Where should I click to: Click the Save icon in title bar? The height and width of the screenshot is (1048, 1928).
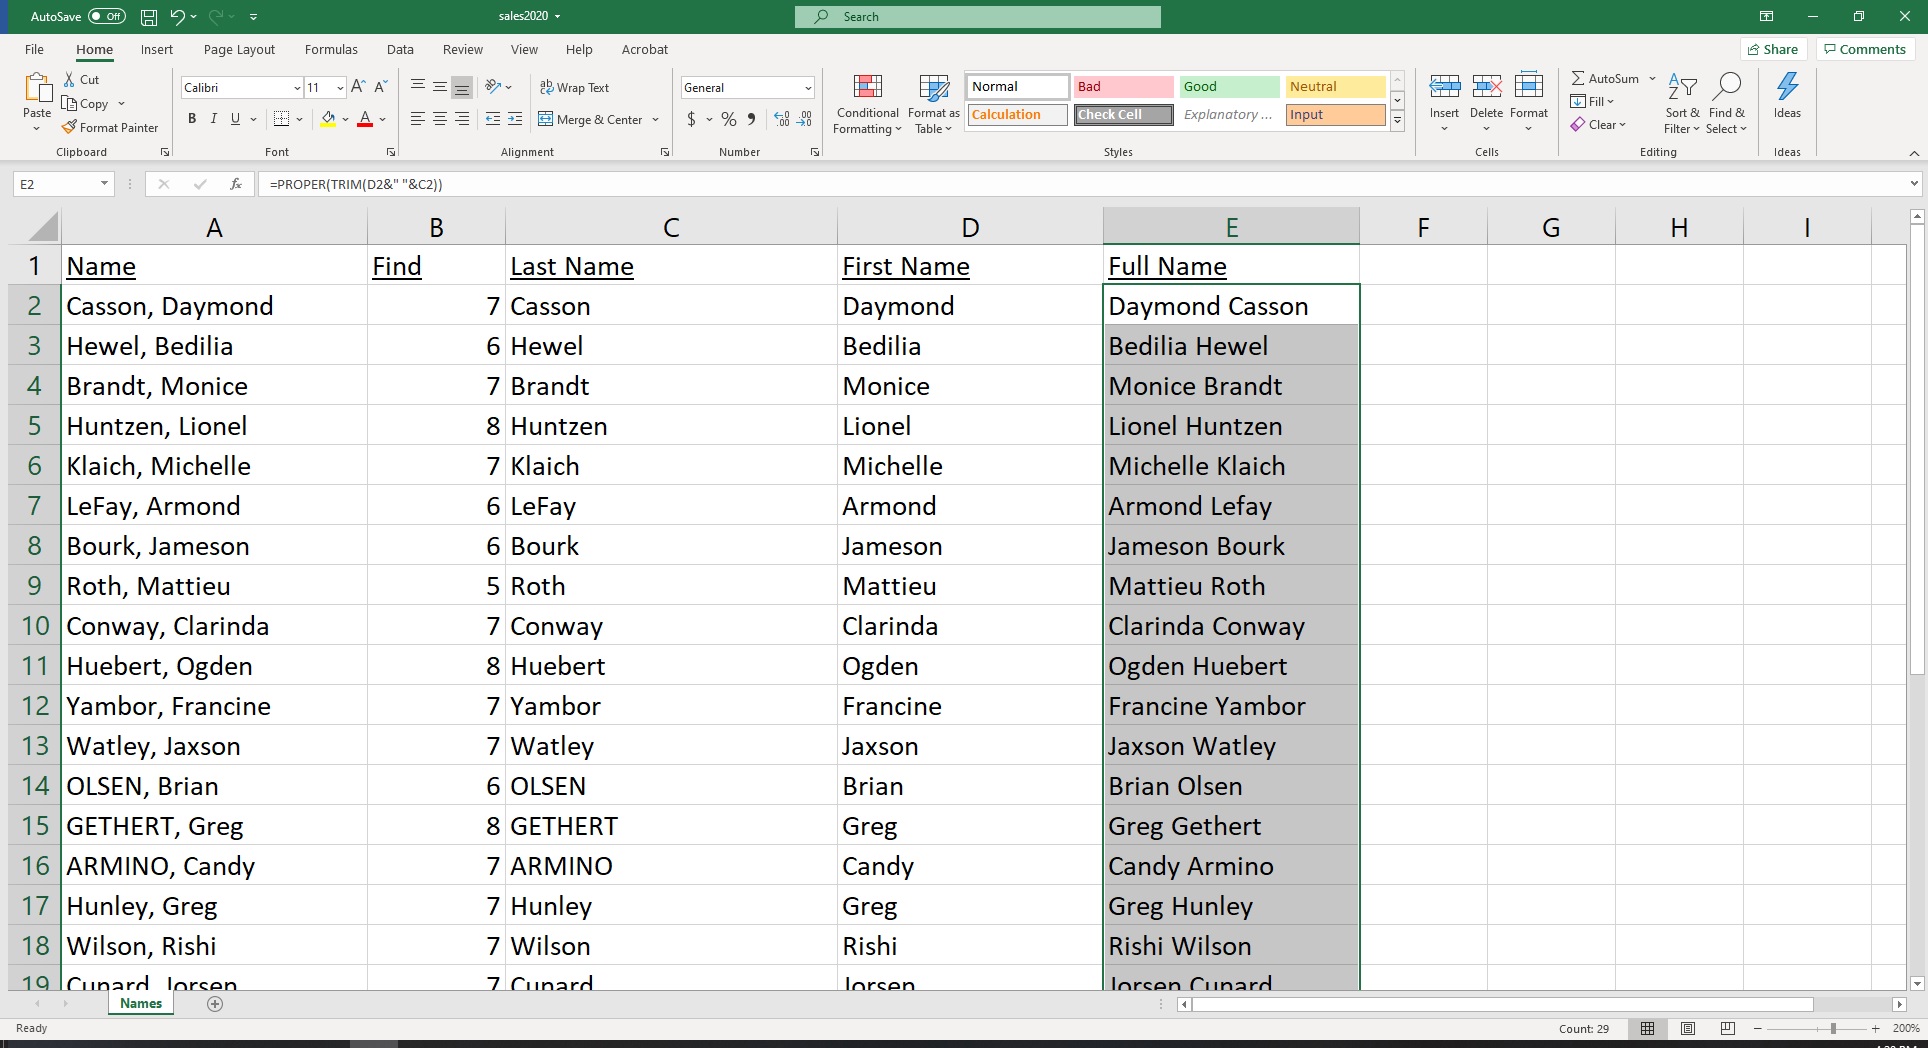[x=149, y=16]
